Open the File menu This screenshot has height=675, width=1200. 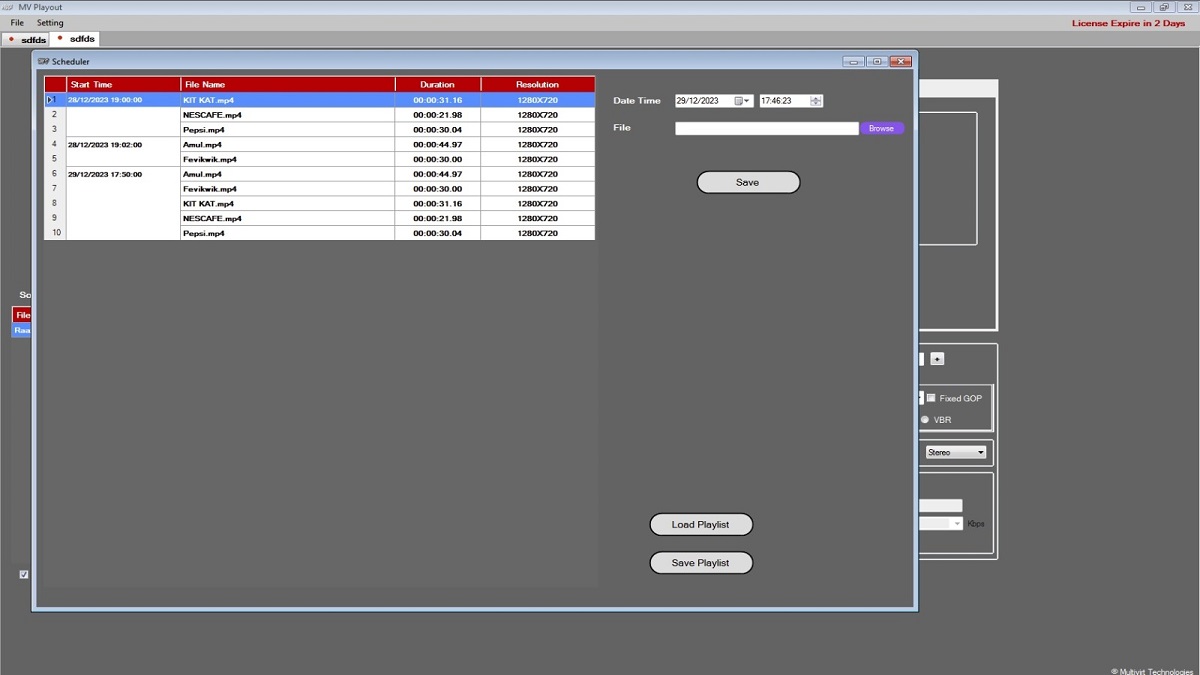tap(17, 23)
